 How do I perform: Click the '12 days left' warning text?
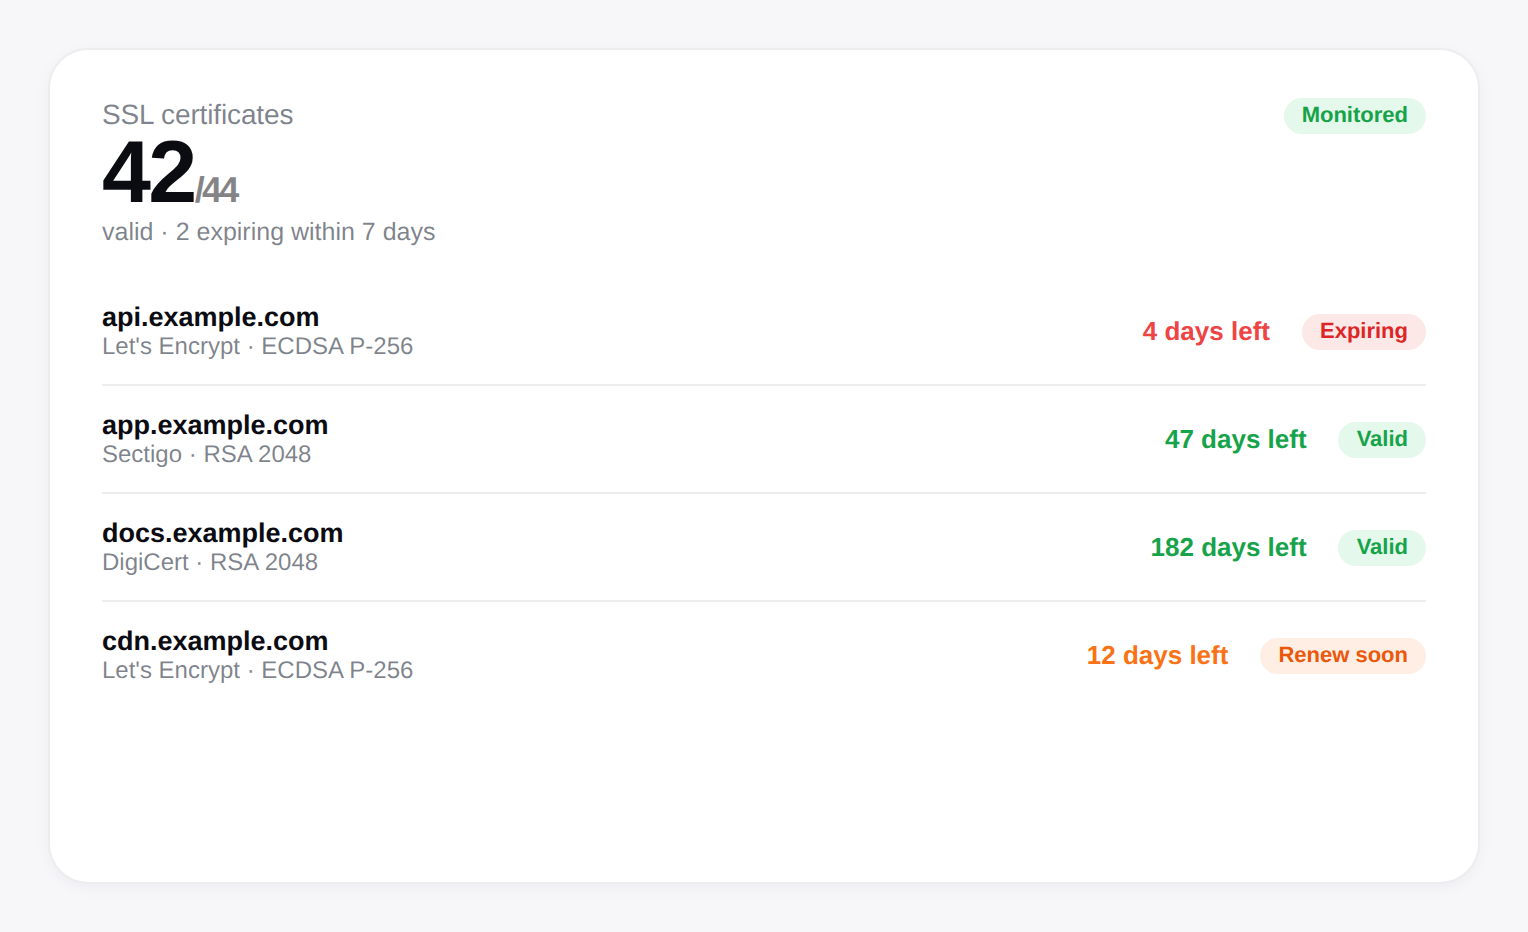[1157, 655]
